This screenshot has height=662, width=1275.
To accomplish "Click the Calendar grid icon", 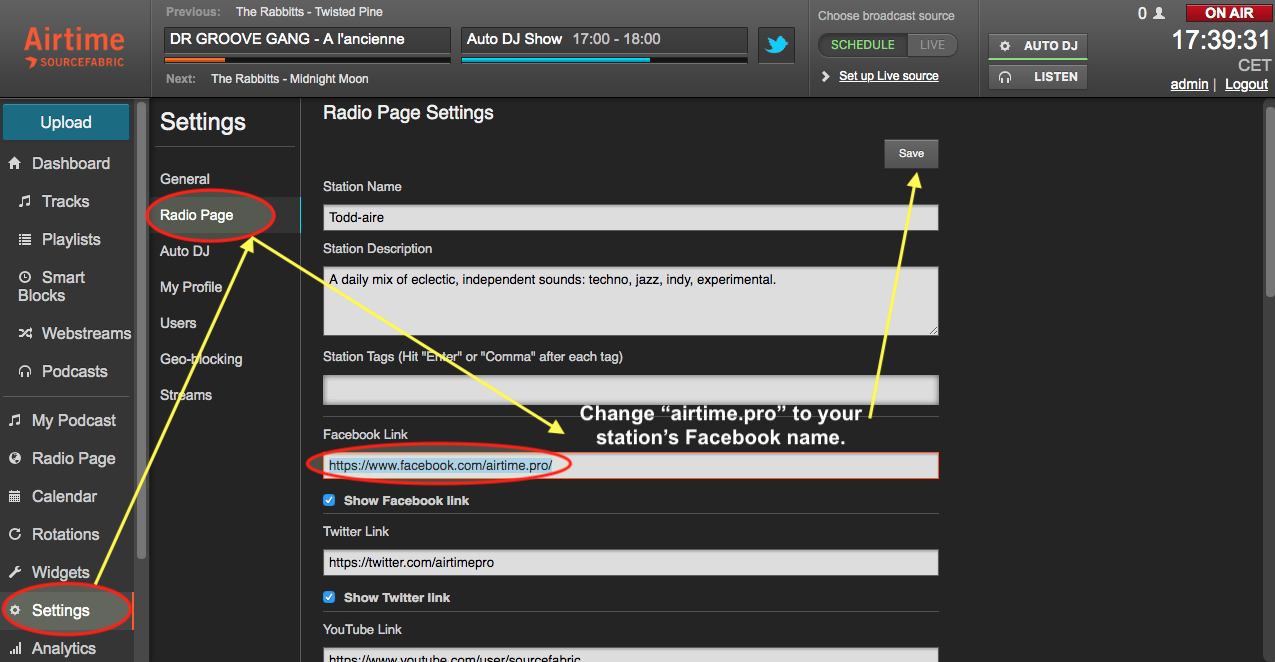I will [14, 496].
